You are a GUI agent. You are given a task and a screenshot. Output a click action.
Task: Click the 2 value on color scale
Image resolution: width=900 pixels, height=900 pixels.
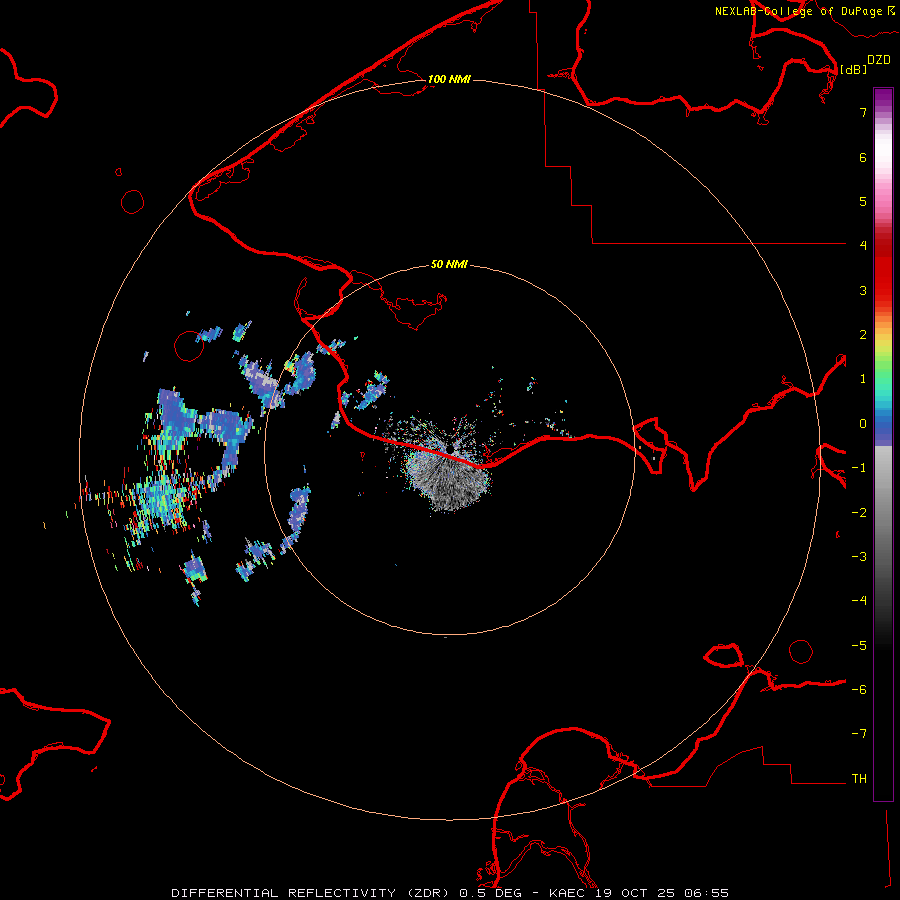863,335
